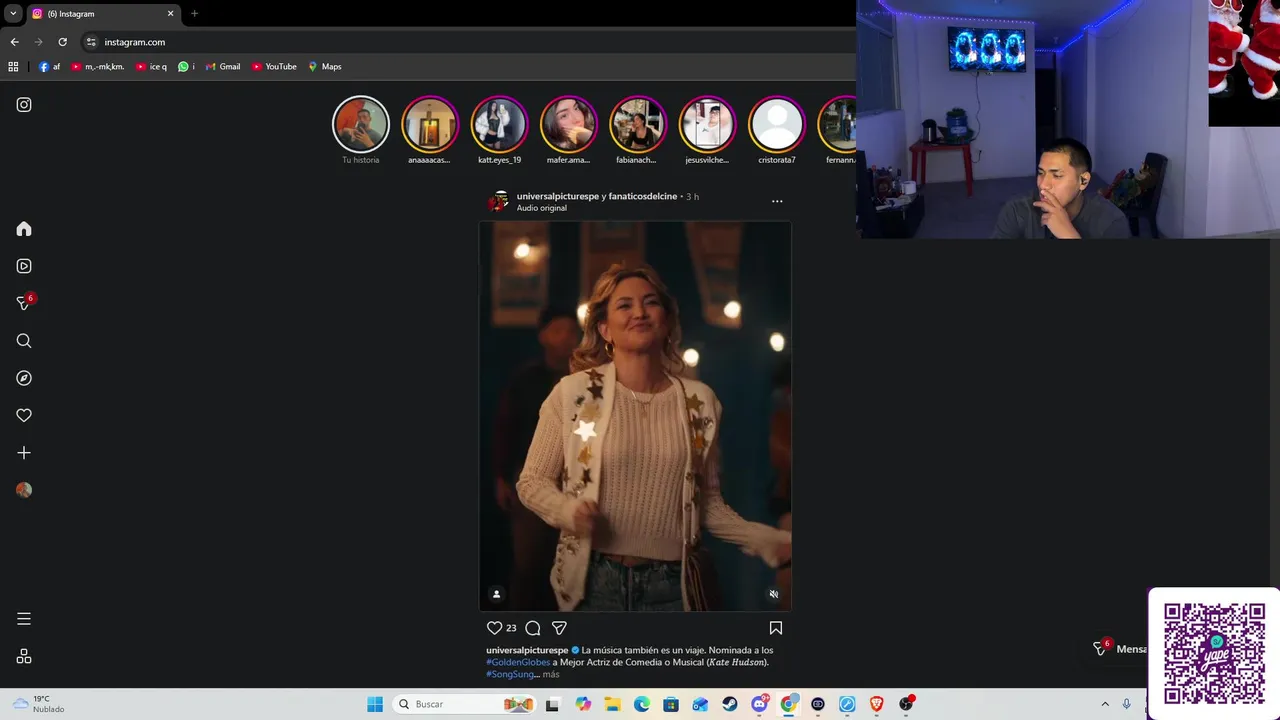View site information icon in address bar
Screen dimensions: 1280x720
(x=91, y=42)
